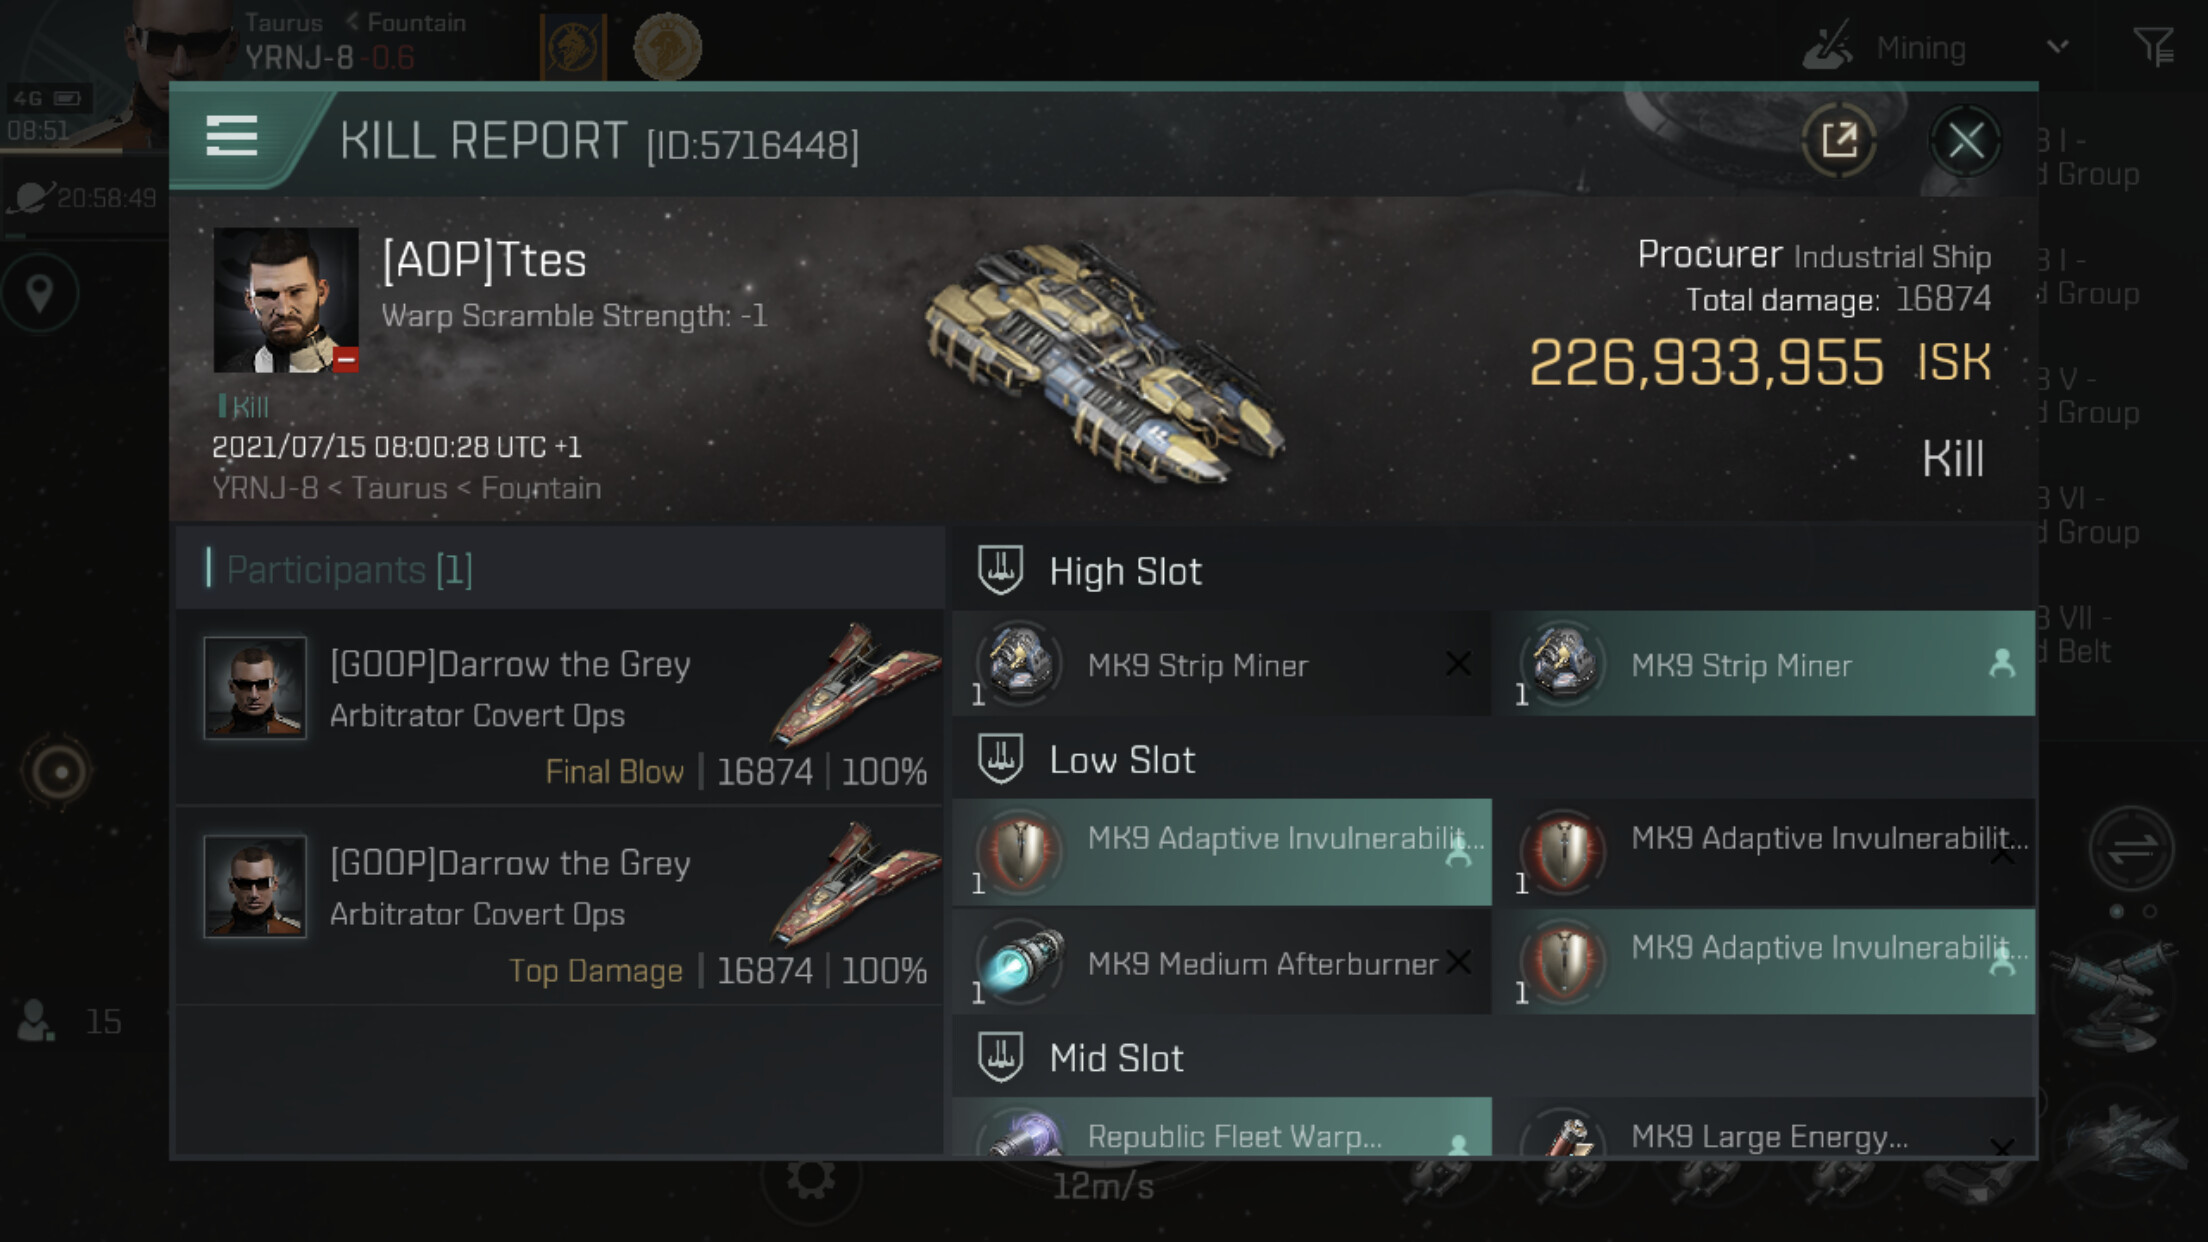This screenshot has width=2208, height=1242.
Task: Tap the local players count icon
Action: coord(36,1021)
